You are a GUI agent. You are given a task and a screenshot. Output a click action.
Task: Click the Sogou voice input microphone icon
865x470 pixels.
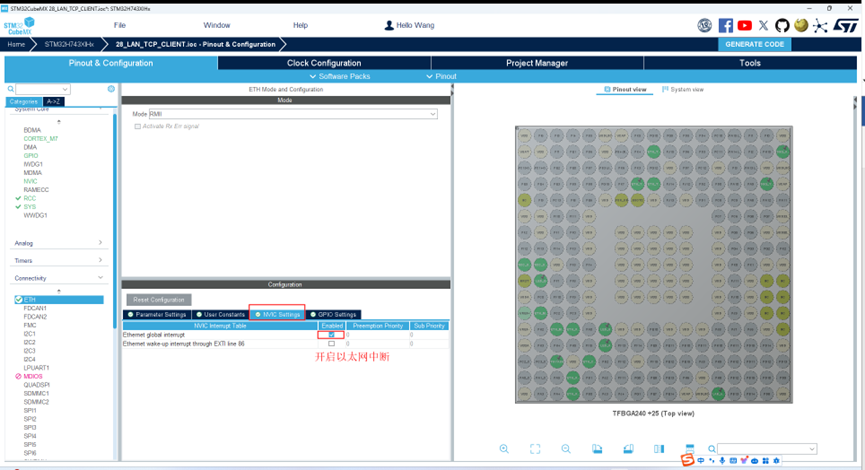pos(722,461)
